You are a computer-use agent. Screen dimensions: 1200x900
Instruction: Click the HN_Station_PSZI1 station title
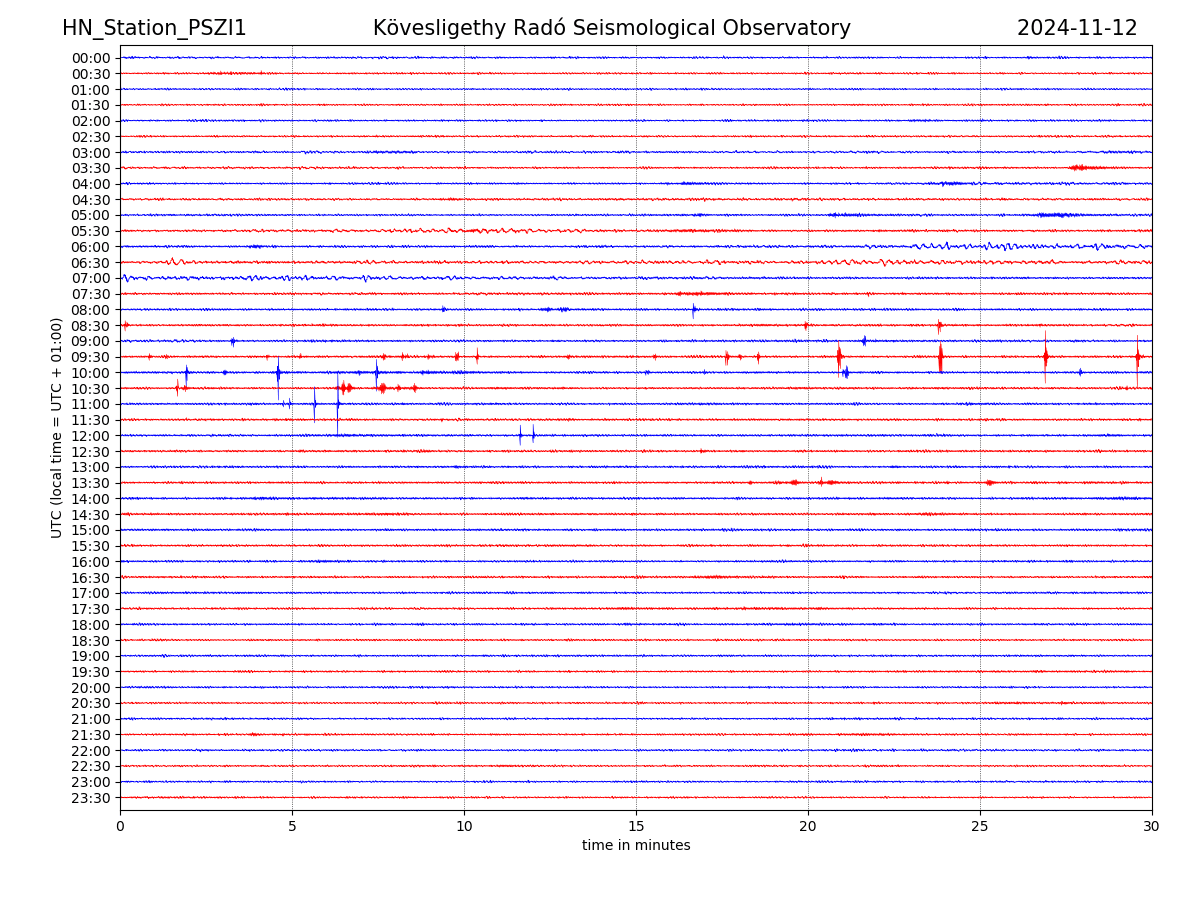[154, 28]
